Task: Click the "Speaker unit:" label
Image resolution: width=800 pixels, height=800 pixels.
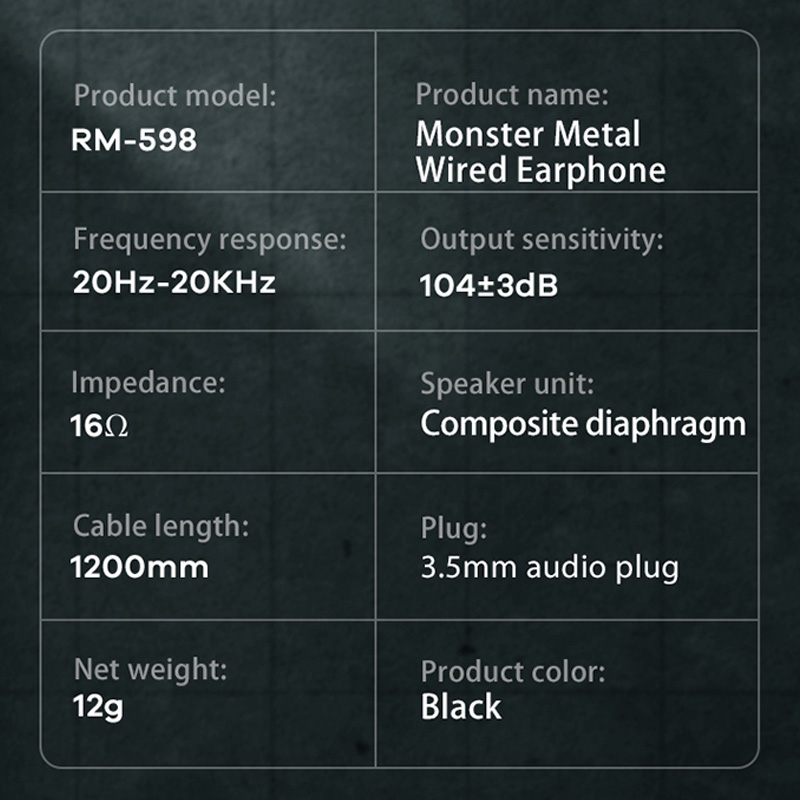Action: point(507,383)
